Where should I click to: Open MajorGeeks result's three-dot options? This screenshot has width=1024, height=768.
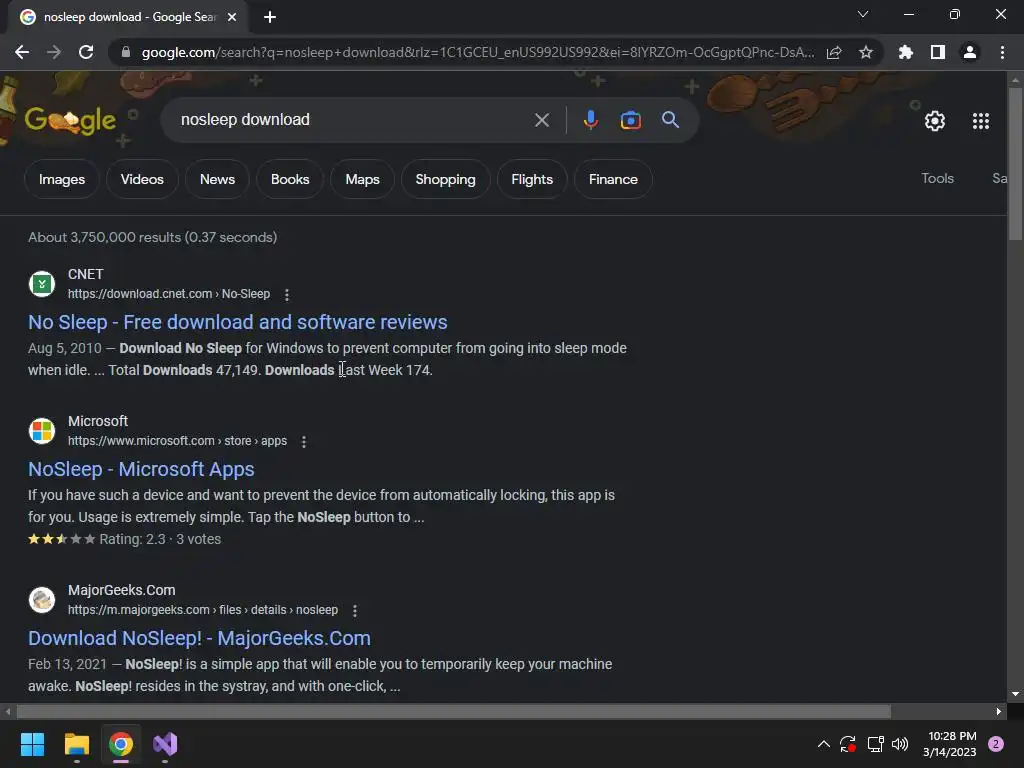click(355, 611)
